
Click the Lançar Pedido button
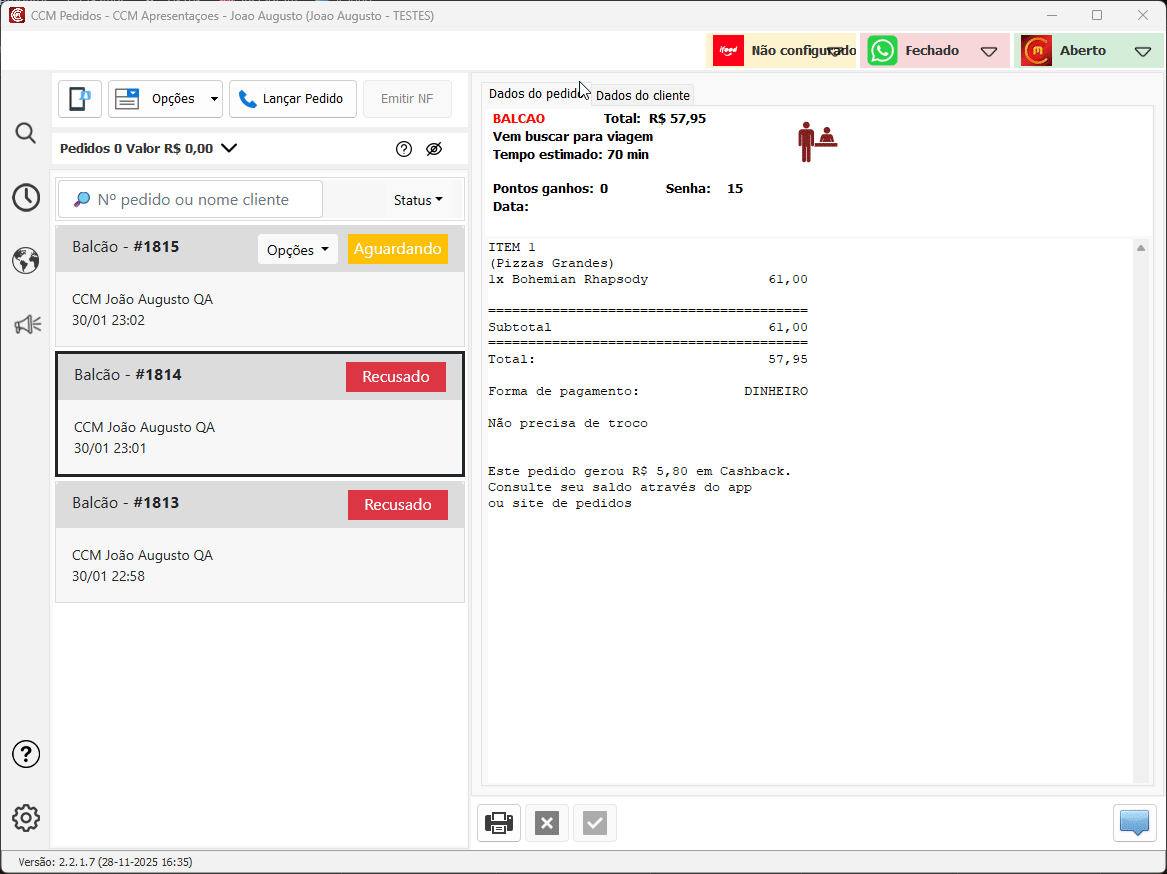pos(292,99)
